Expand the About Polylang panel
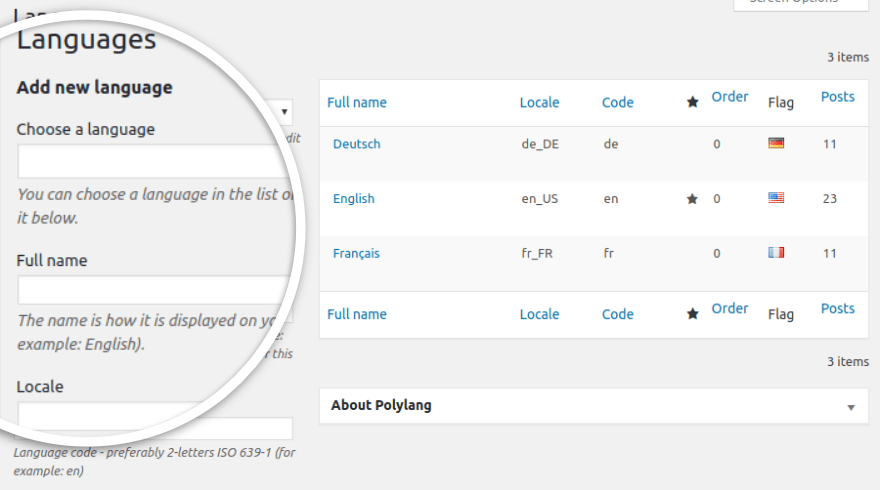880x490 pixels. pyautogui.click(x=851, y=407)
